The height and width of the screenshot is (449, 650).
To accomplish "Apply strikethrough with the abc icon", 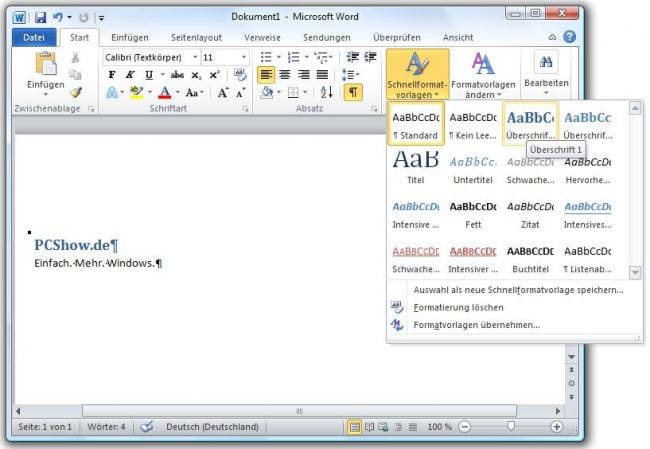I will (177, 75).
